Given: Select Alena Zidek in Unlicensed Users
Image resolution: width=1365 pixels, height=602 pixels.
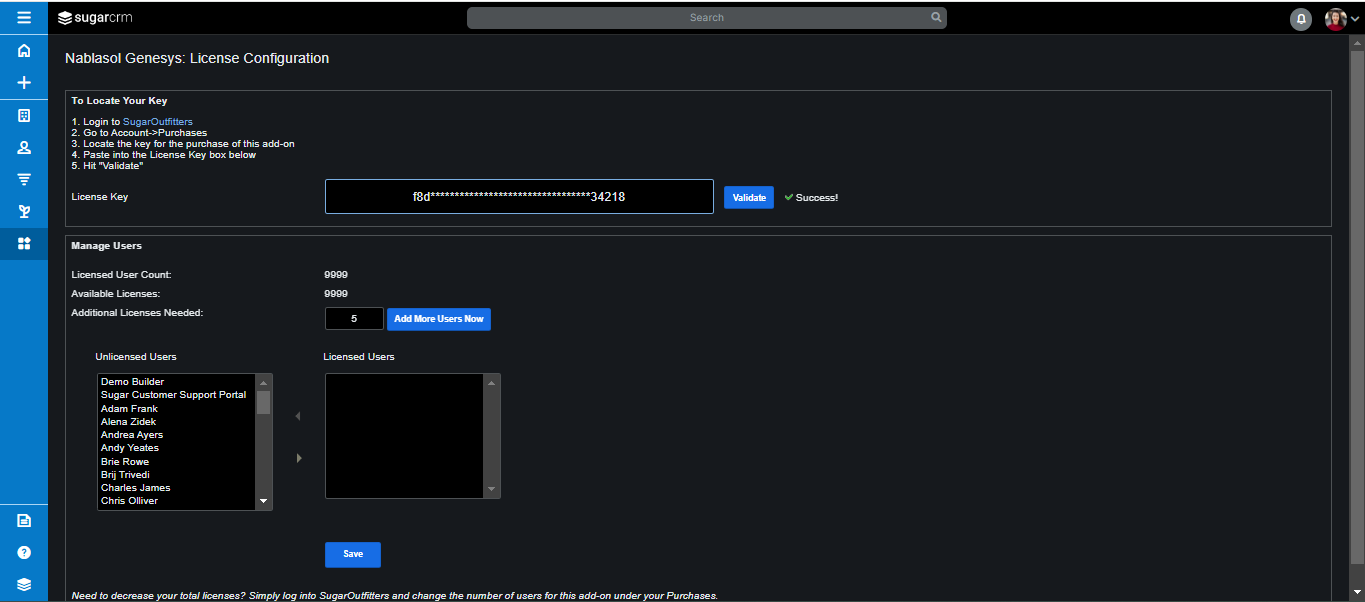Looking at the screenshot, I should point(177,422).
